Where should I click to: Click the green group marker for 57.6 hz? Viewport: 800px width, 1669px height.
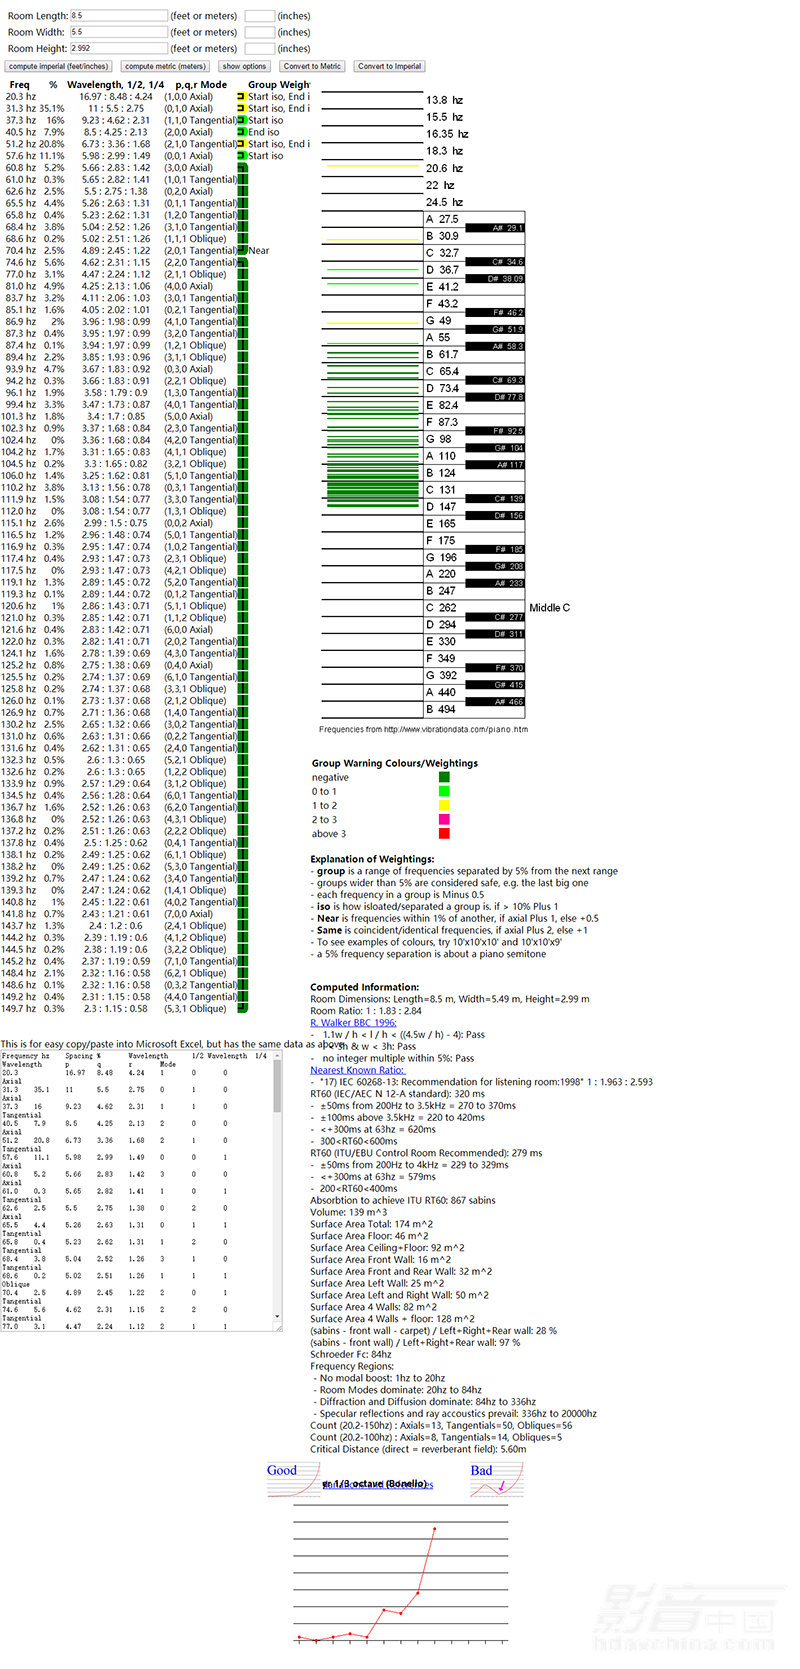click(241, 156)
